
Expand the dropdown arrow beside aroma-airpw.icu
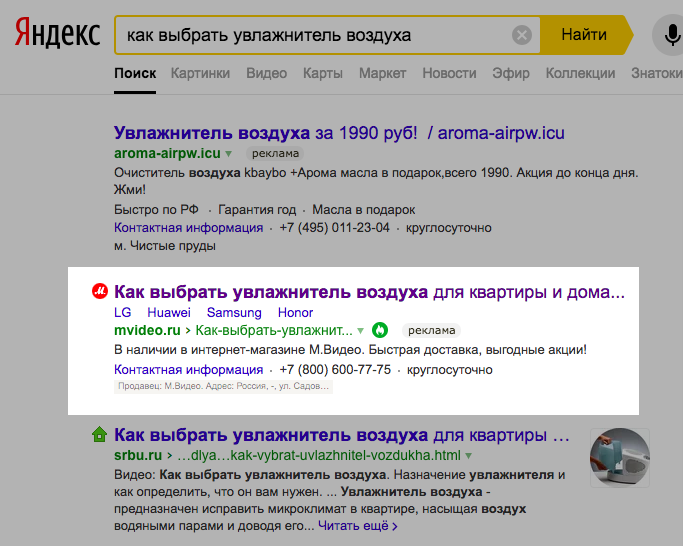229,154
